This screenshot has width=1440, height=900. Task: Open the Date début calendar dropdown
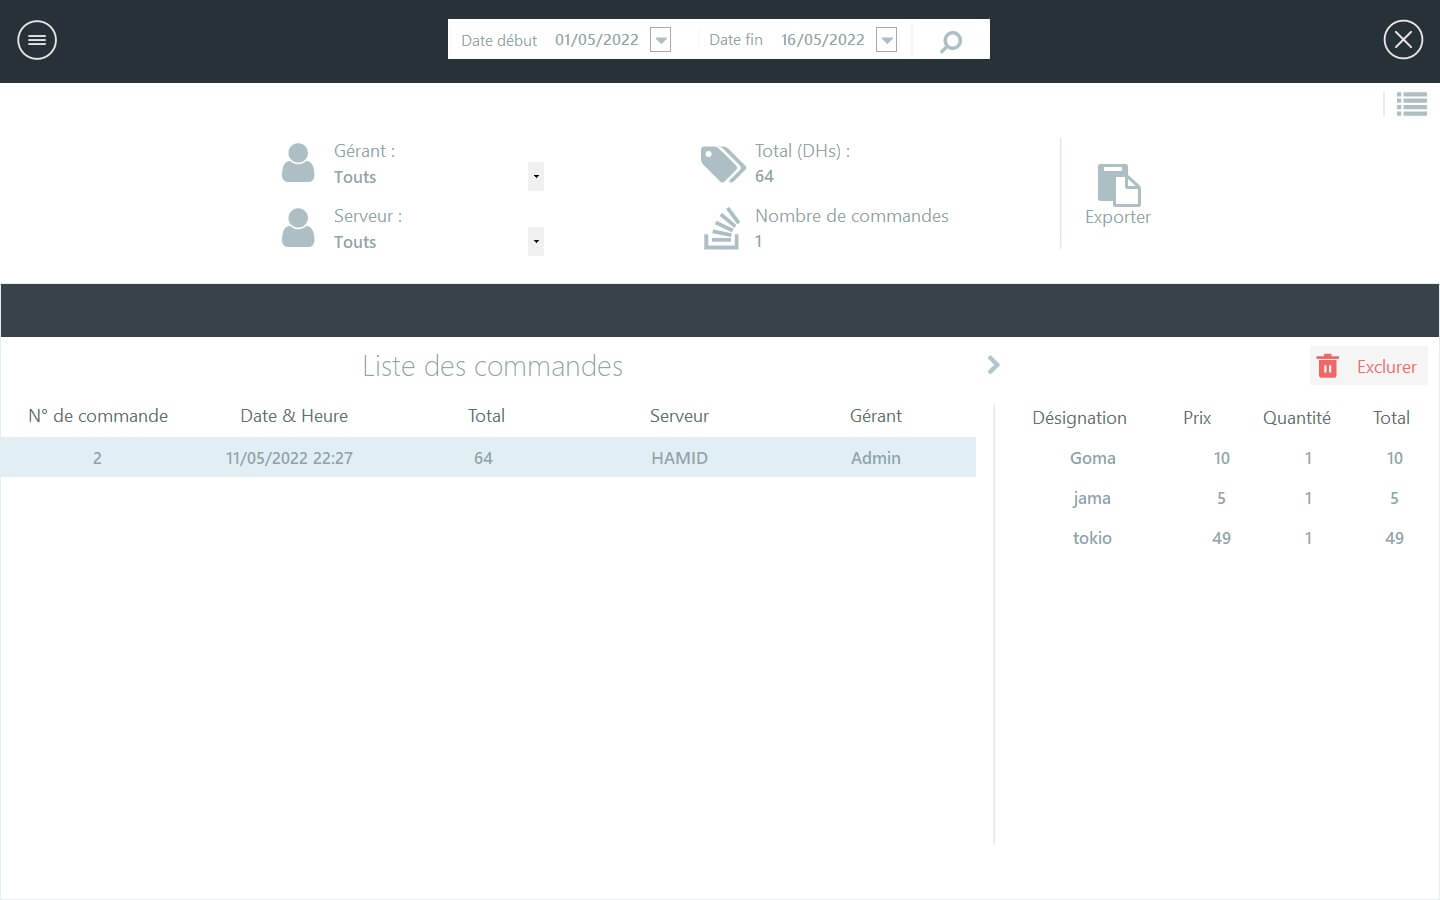tap(661, 40)
